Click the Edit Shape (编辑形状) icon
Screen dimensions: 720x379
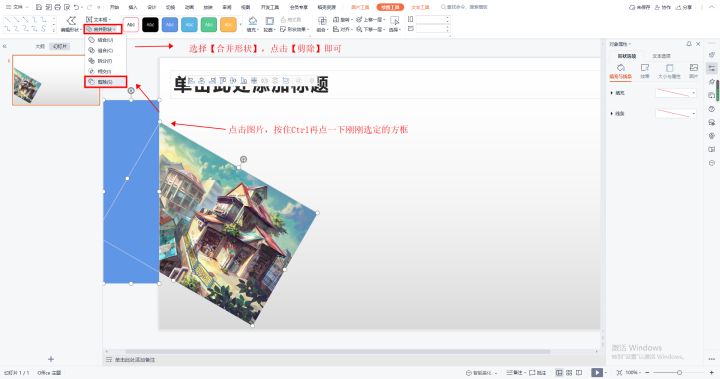71,21
